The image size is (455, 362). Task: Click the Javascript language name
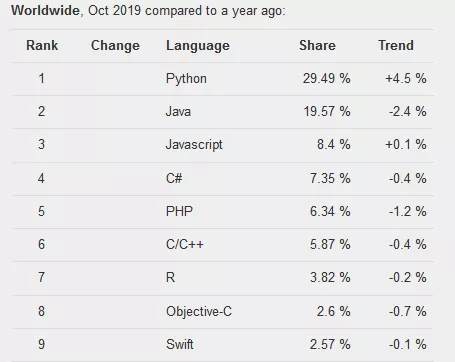tap(194, 145)
